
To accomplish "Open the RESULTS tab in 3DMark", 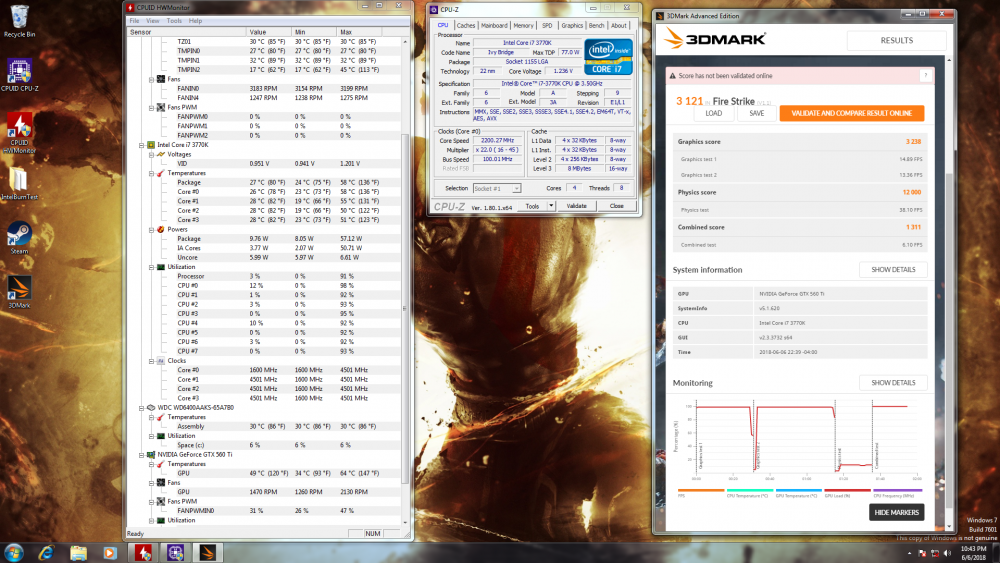I will pos(896,40).
